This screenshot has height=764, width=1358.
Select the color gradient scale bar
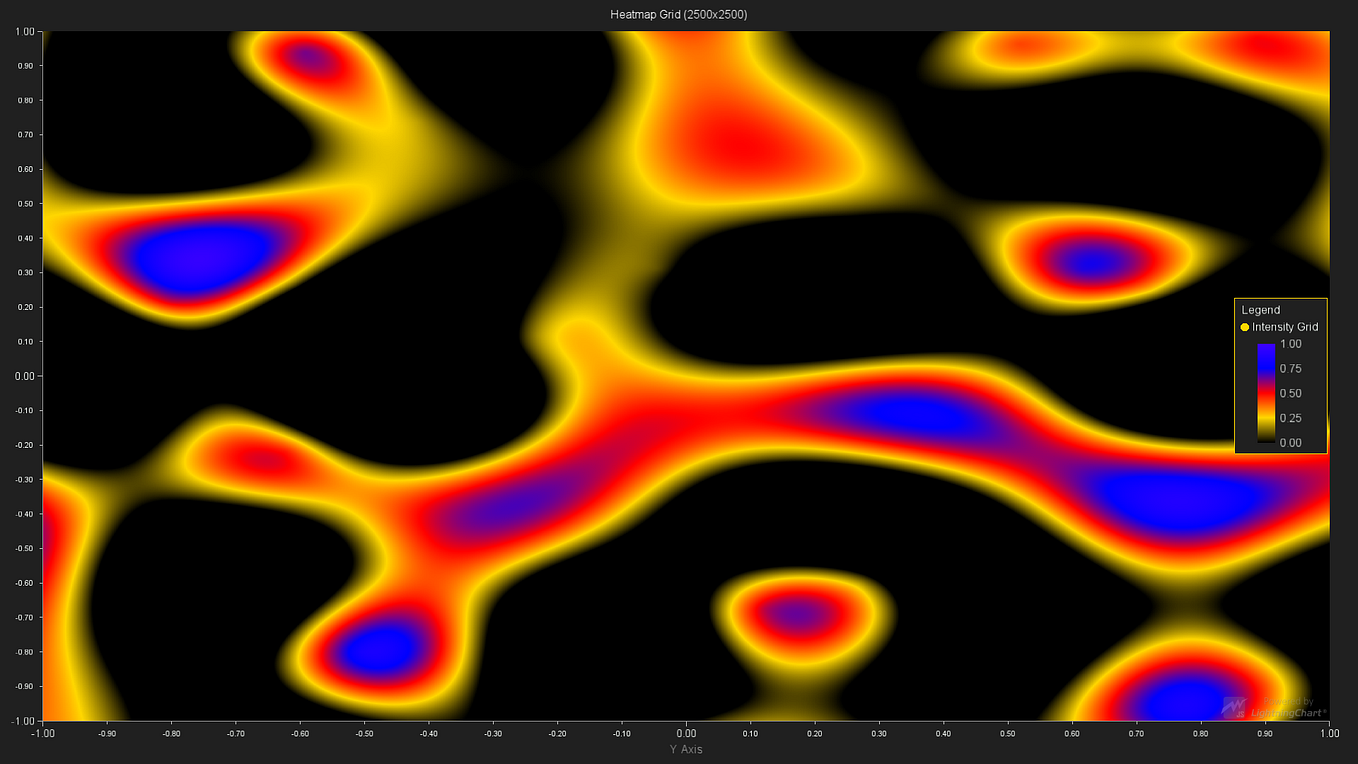click(1264, 393)
